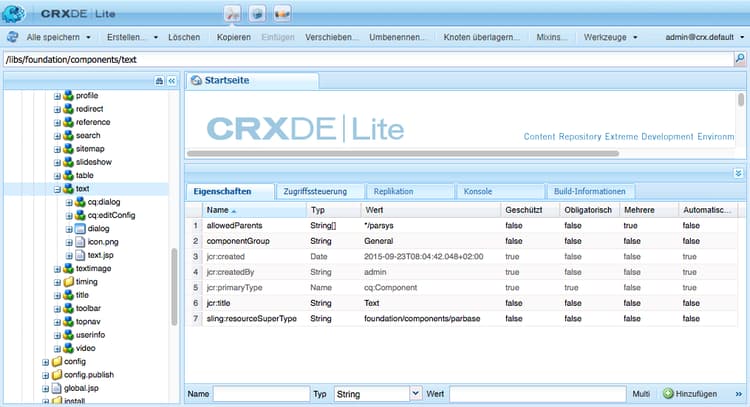Image resolution: width=750 pixels, height=407 pixels.
Task: Click the refresh icon beside Alle speichern
Action: coord(13,37)
